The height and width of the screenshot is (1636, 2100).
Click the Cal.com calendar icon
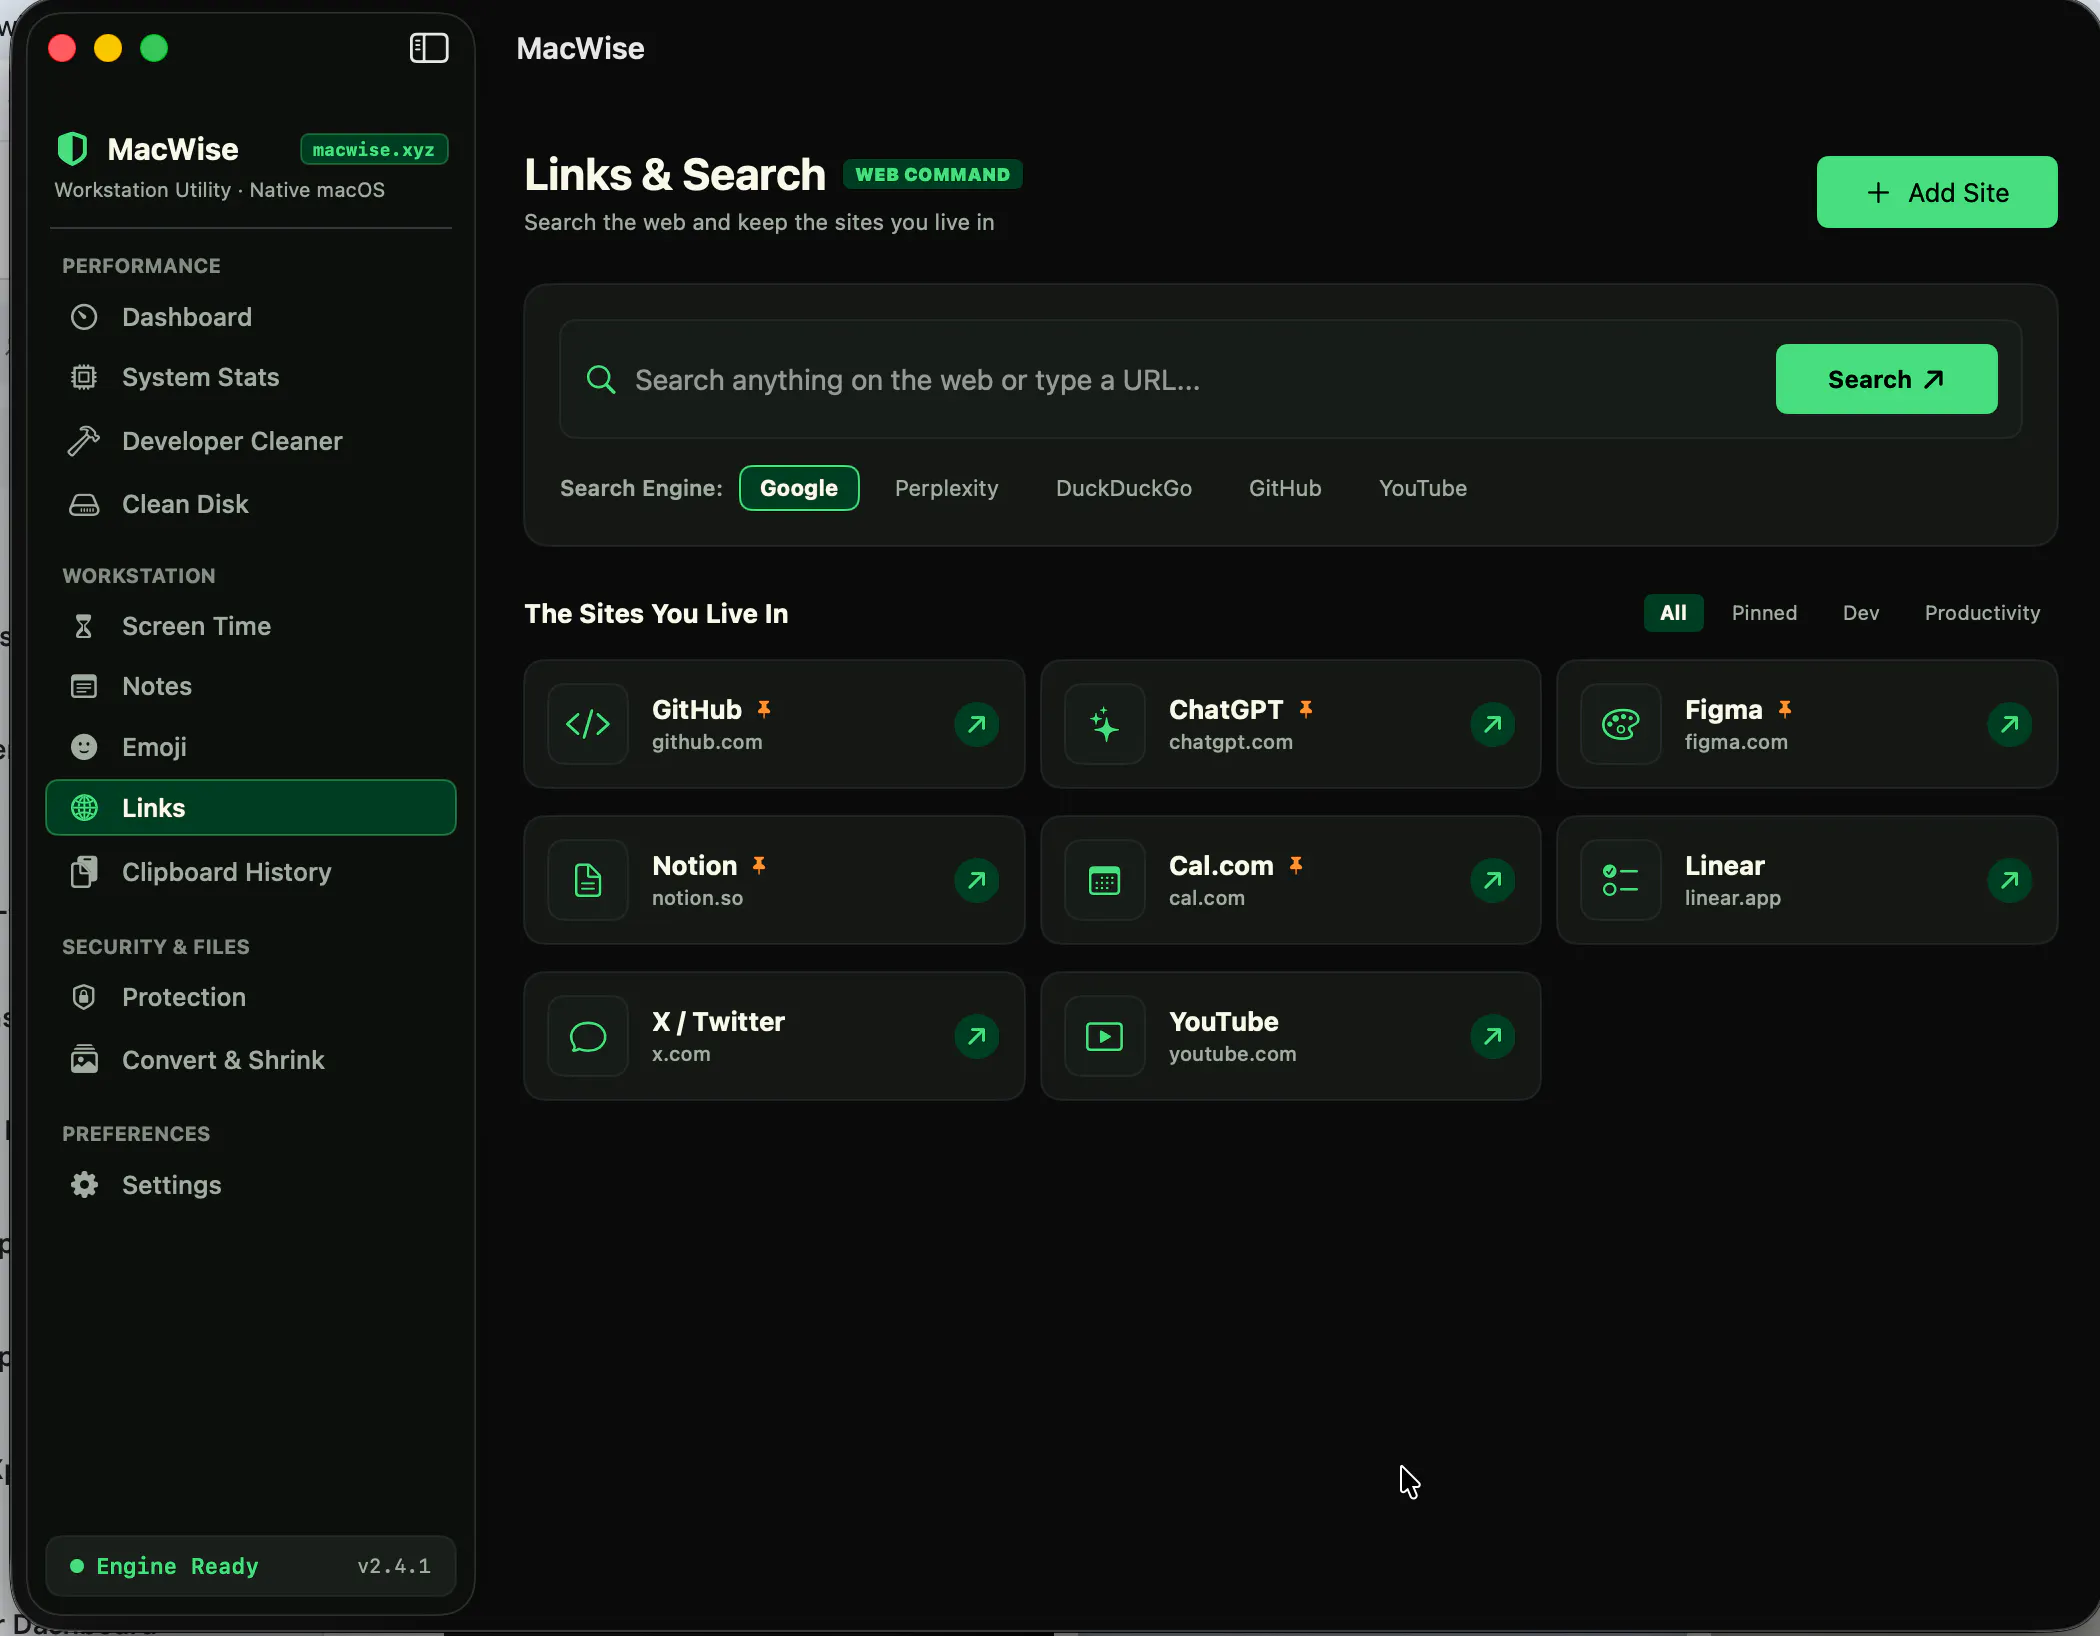click(1105, 880)
